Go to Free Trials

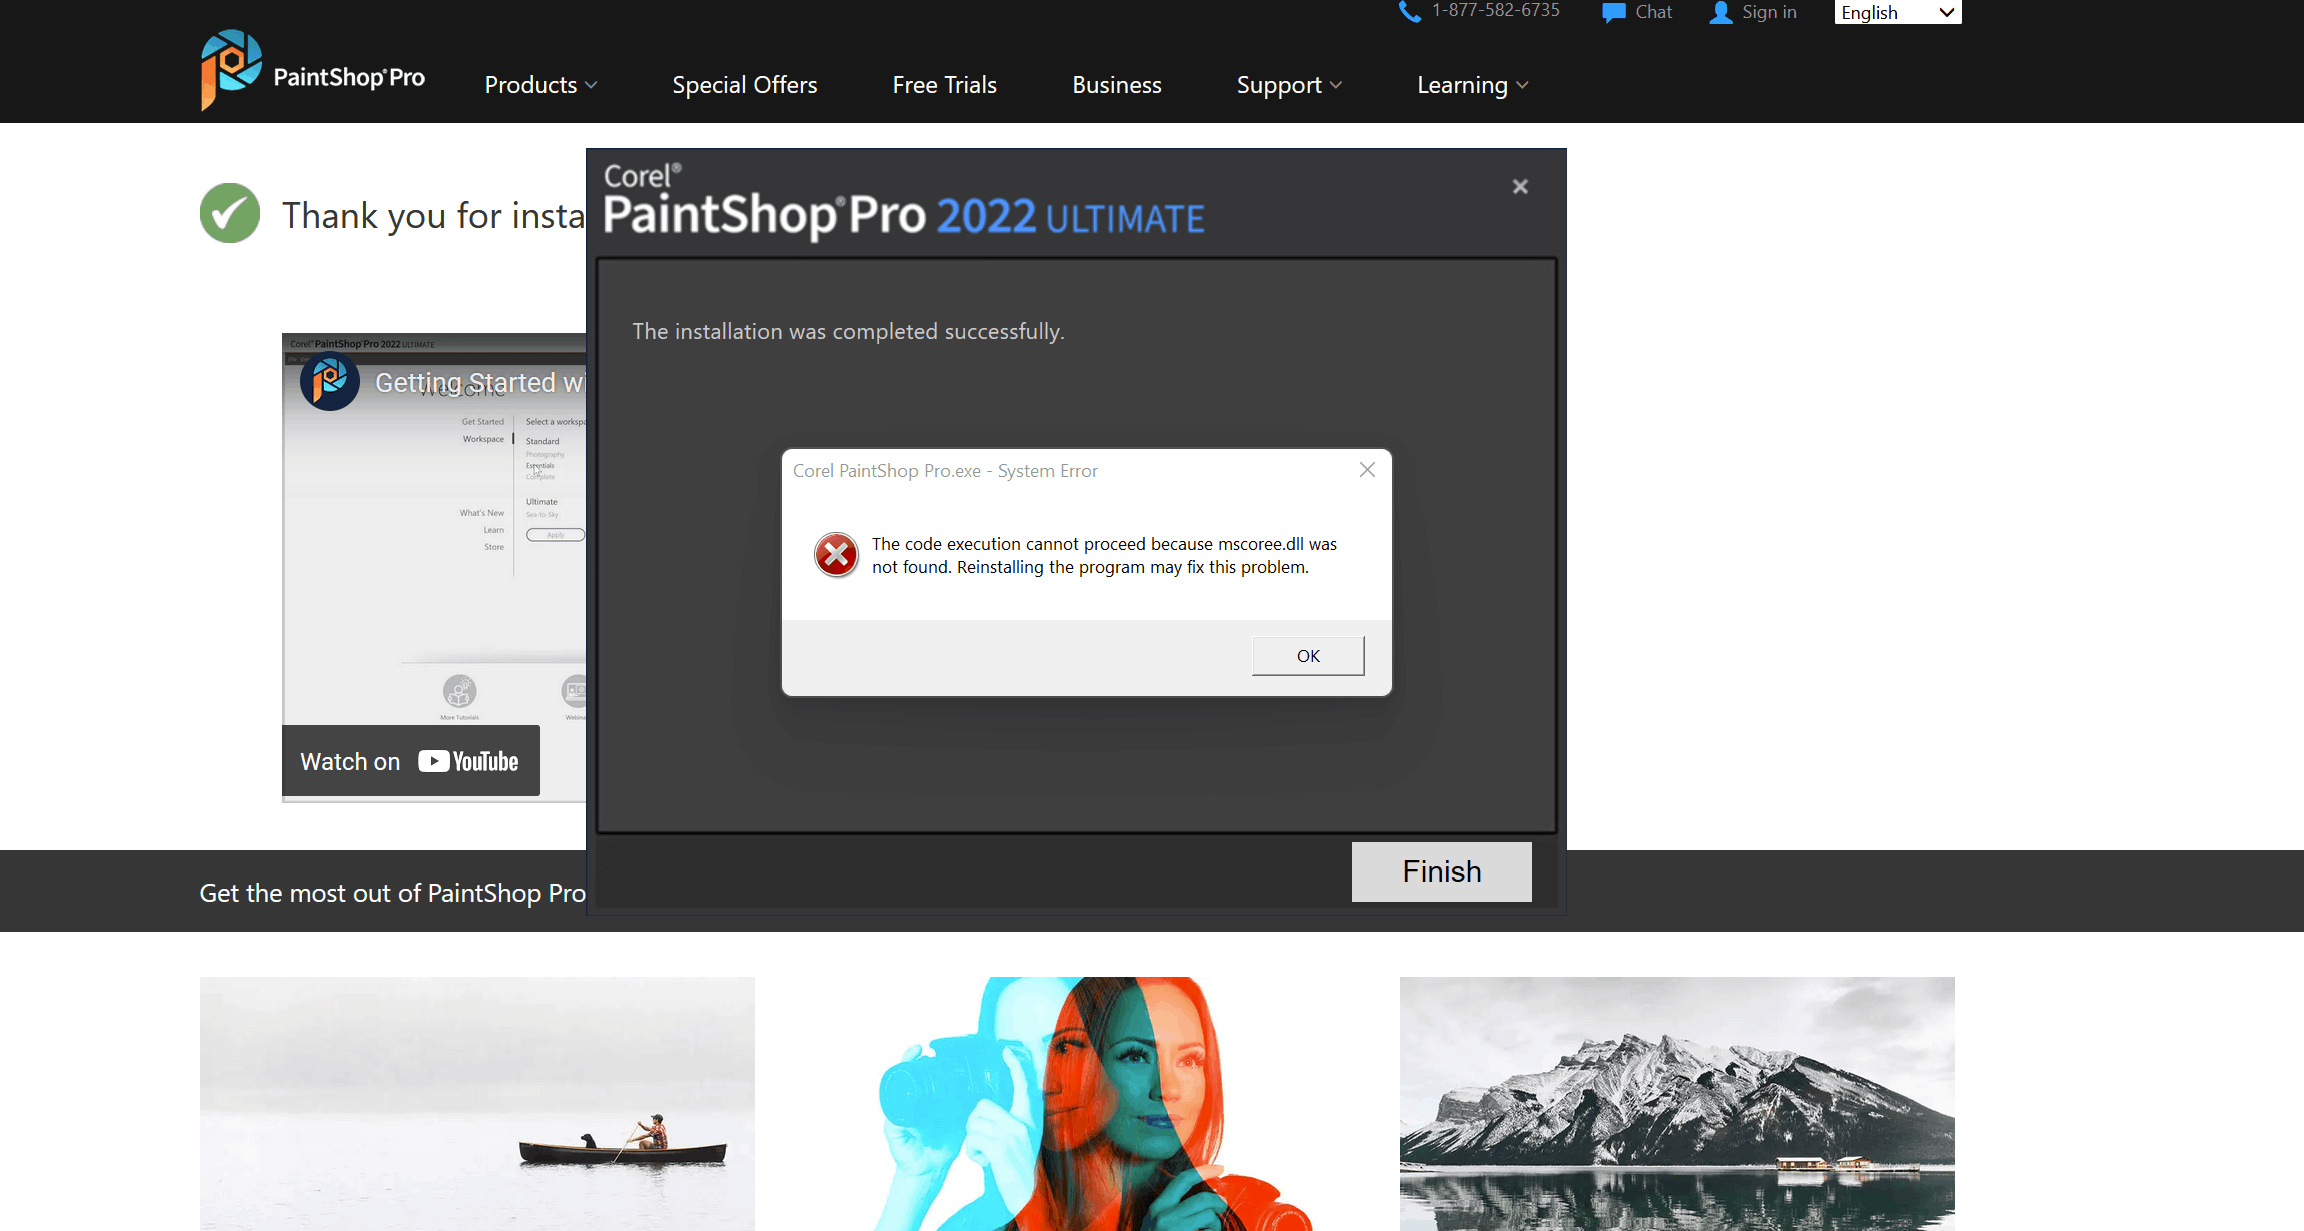pyautogui.click(x=944, y=85)
